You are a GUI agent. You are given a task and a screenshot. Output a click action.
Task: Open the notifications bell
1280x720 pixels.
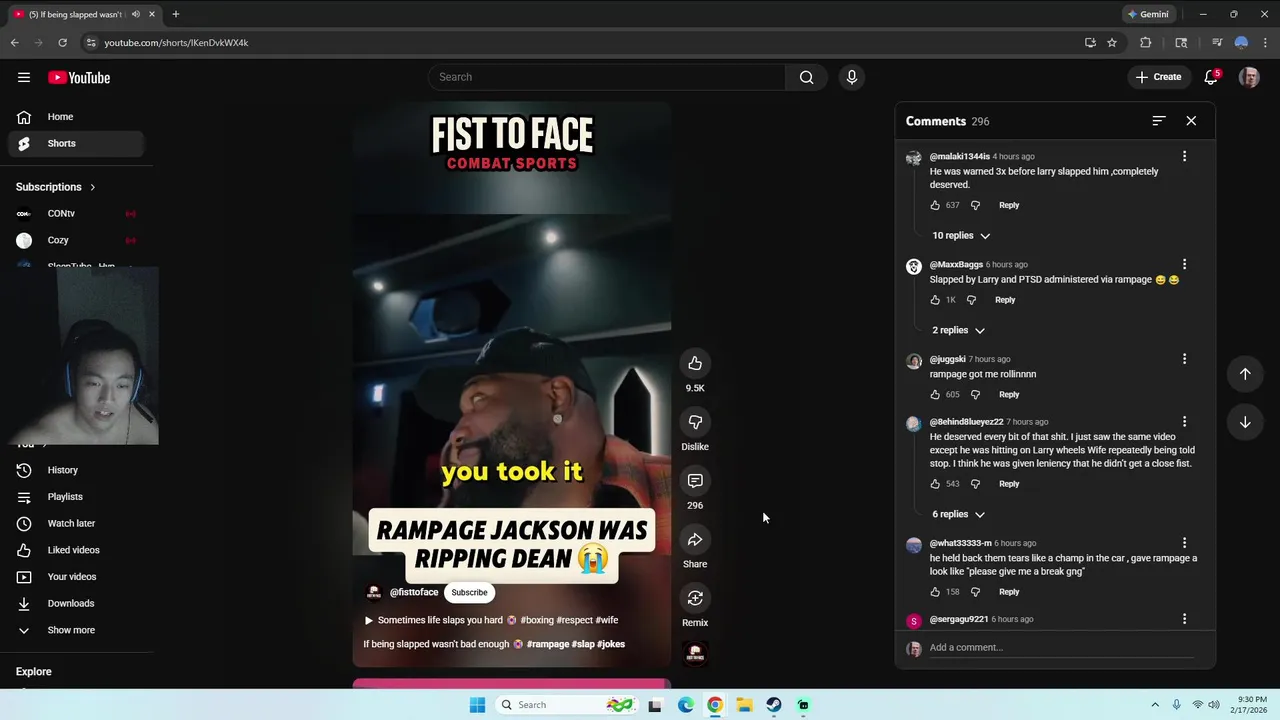click(1211, 77)
